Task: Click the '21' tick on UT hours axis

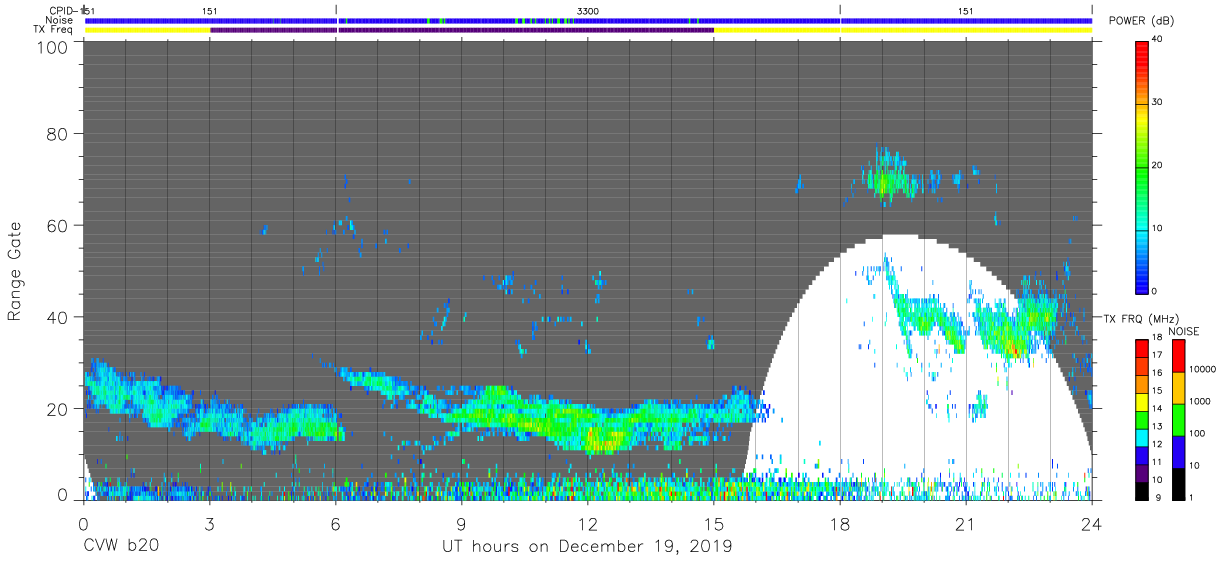Action: coord(966,523)
